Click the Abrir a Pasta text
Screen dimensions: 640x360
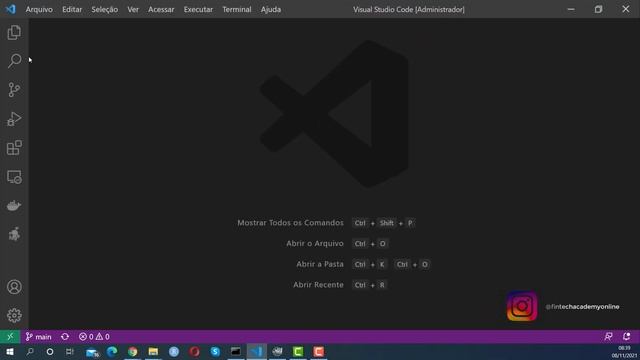click(320, 264)
